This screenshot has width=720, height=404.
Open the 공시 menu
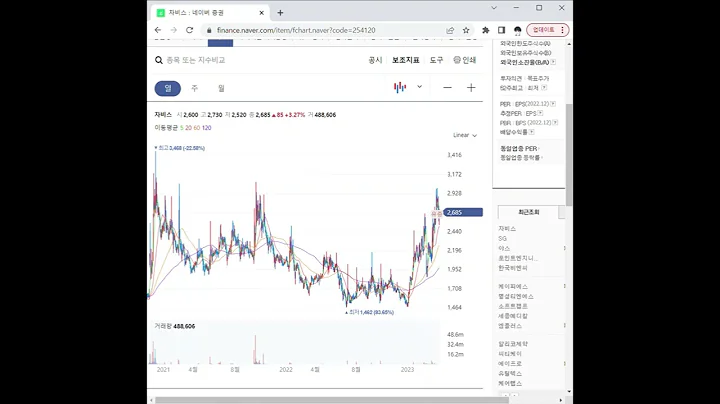pyautogui.click(x=375, y=60)
